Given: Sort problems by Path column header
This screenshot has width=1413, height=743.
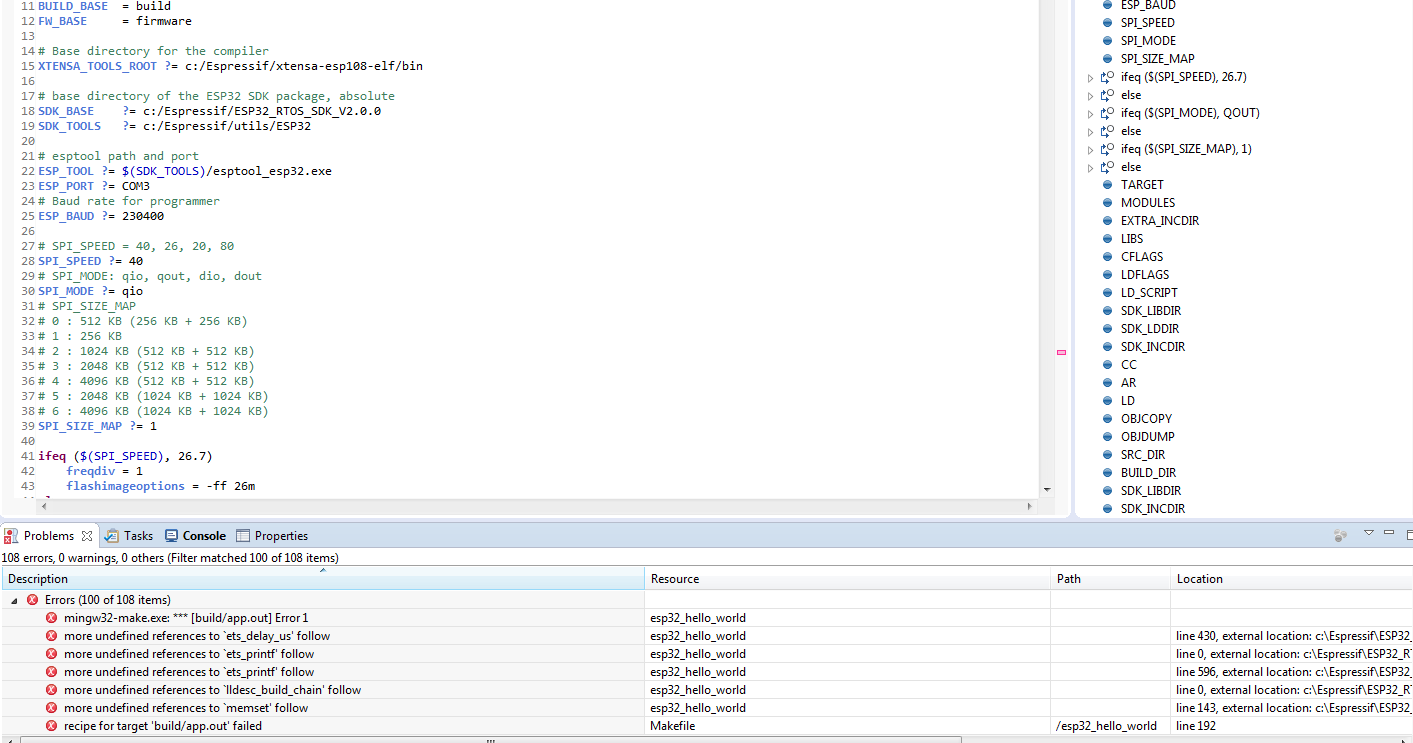Looking at the screenshot, I should pos(1111,579).
